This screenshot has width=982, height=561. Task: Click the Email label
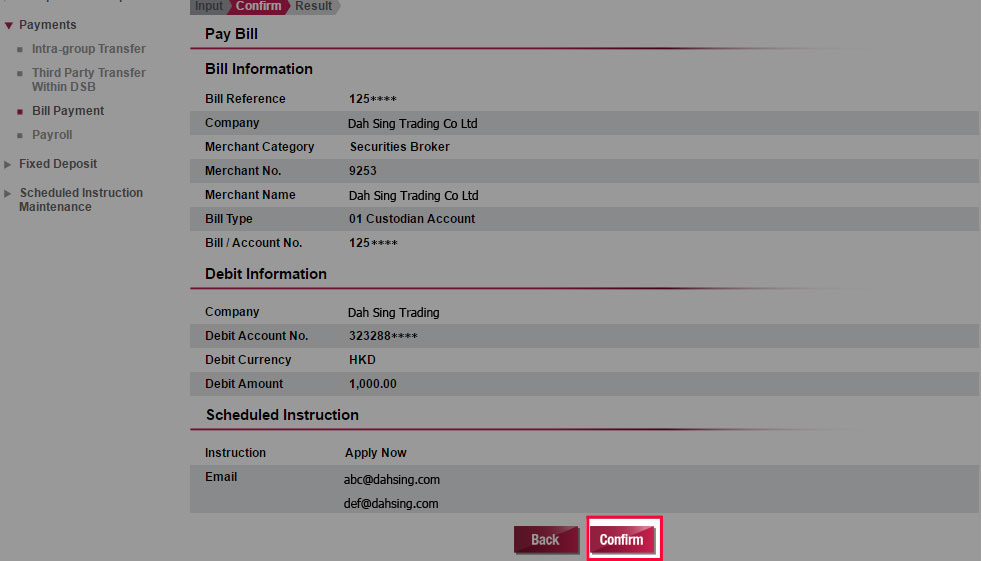[x=221, y=476]
